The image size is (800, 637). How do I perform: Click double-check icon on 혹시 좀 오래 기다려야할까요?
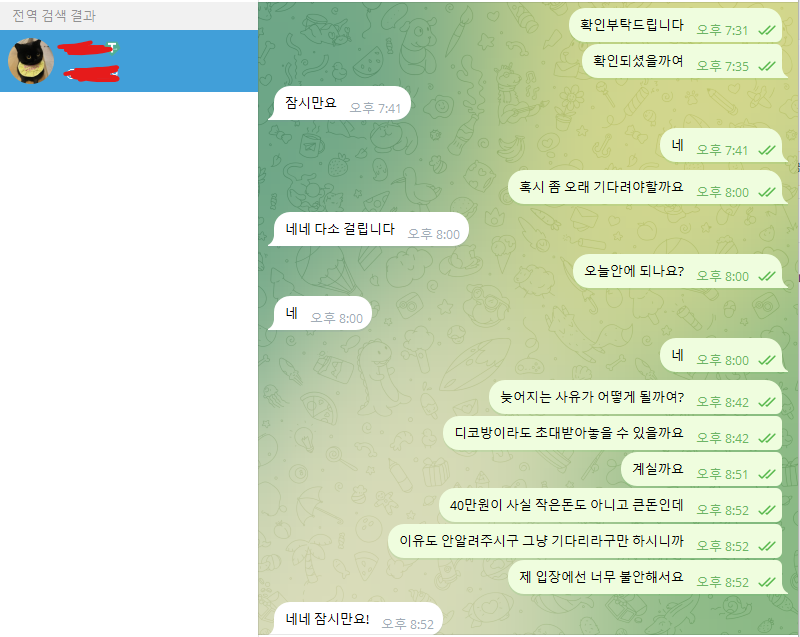[x=766, y=192]
